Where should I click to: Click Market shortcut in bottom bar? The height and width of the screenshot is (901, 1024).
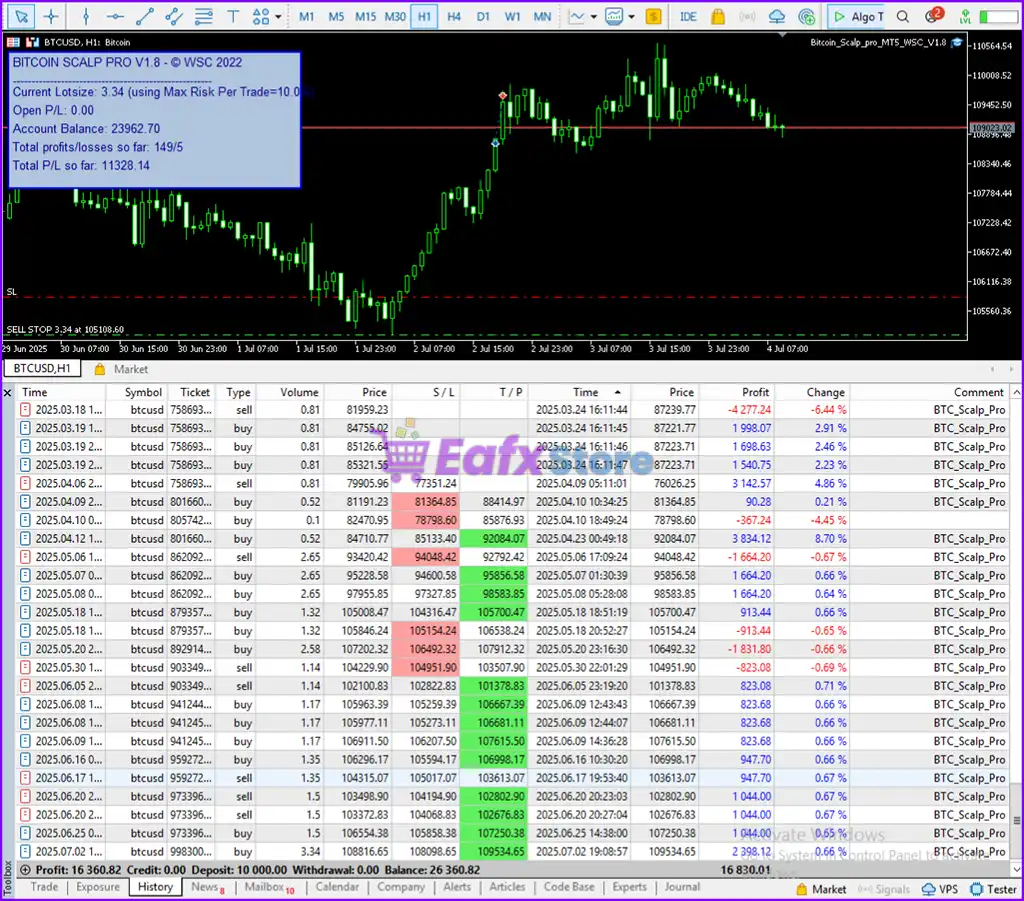(x=821, y=889)
